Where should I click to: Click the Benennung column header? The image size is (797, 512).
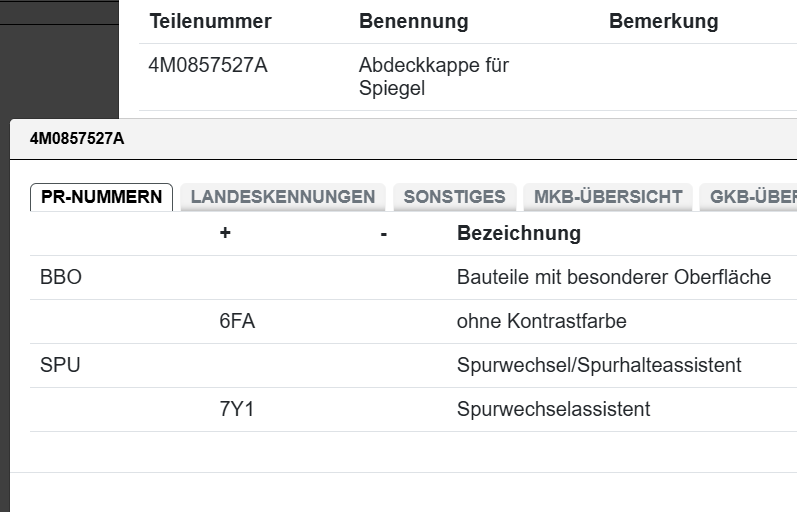(x=413, y=21)
